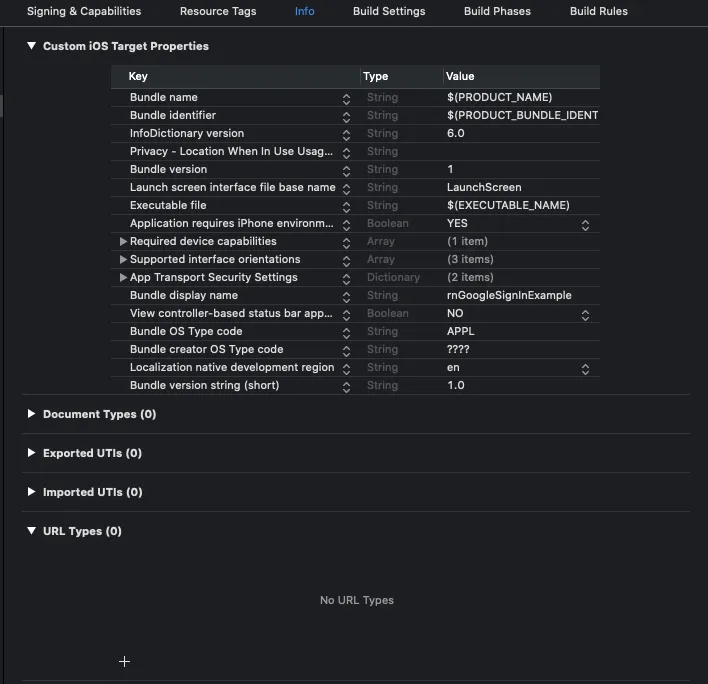The width and height of the screenshot is (708, 684).
Task: Select empty Privacy Location usage value field
Action: click(x=522, y=151)
